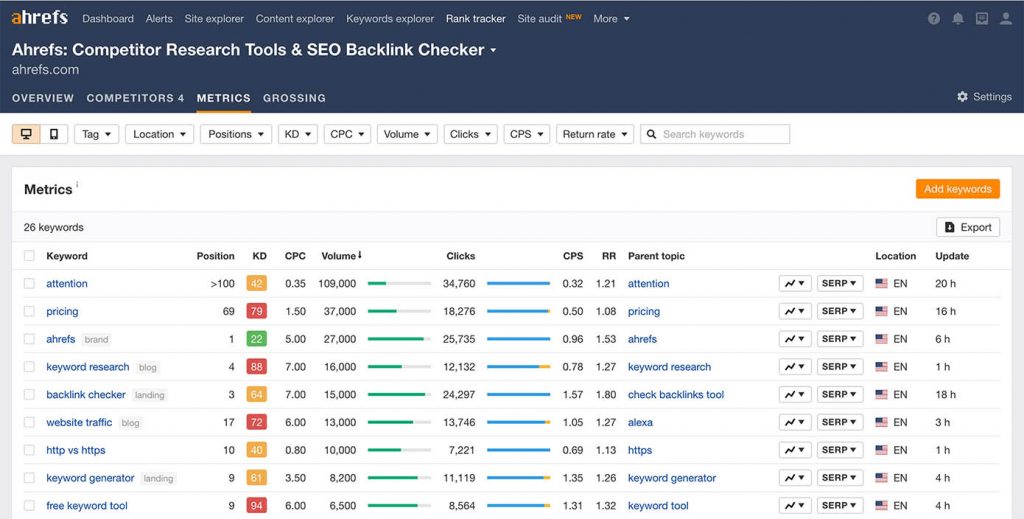Viewport: 1024px width, 519px height.
Task: Focus the Search keywords input field
Action: pyautogui.click(x=722, y=134)
